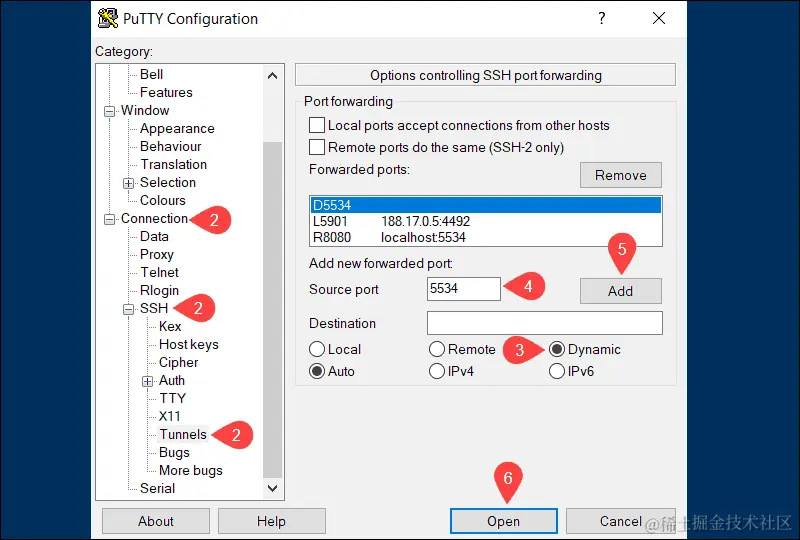This screenshot has height=540, width=800.
Task: Open the Colours category
Action: coord(163,200)
